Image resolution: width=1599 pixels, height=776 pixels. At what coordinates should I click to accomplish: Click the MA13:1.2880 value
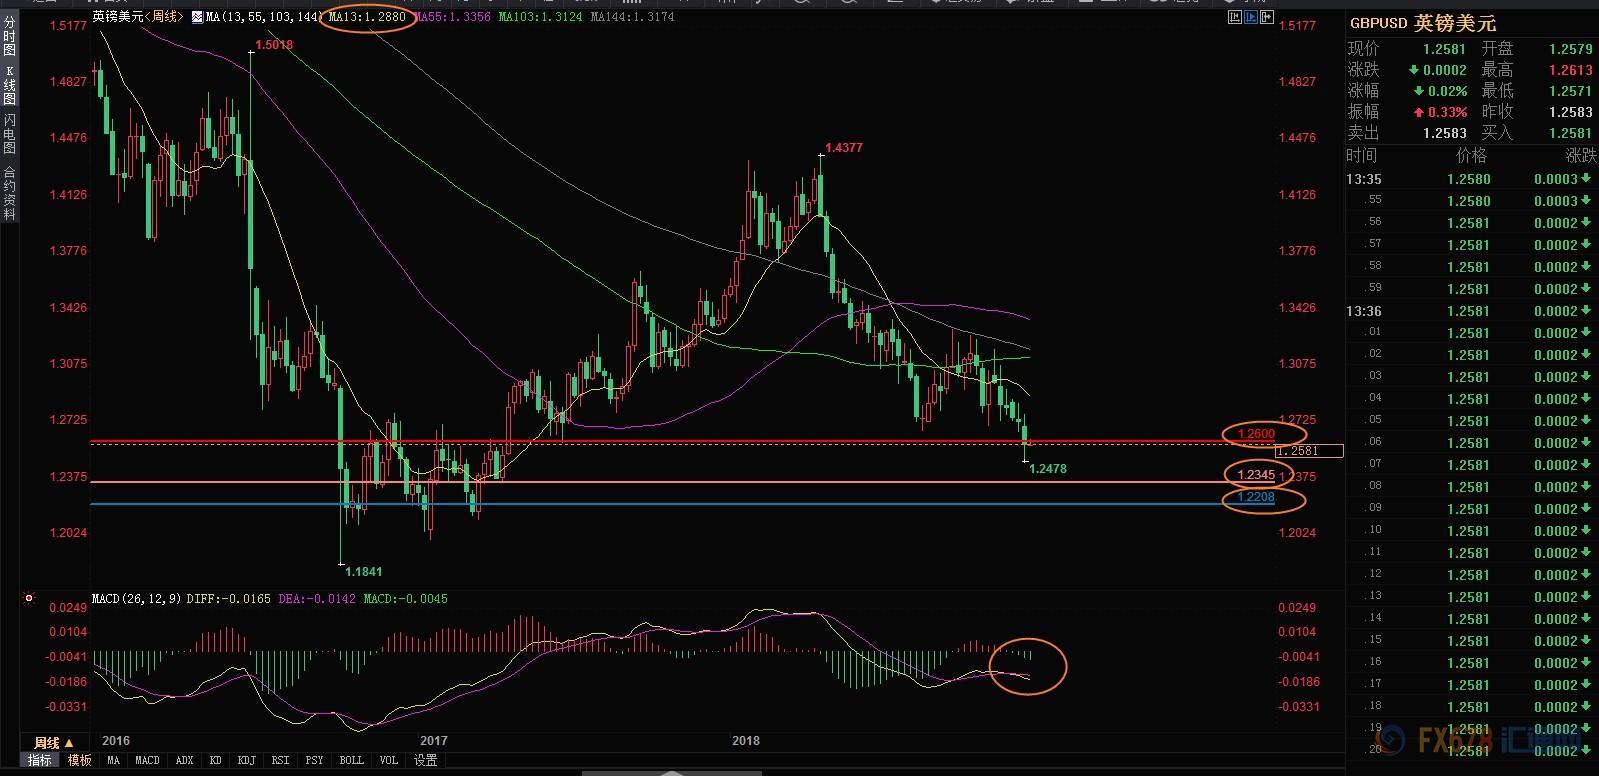(367, 17)
